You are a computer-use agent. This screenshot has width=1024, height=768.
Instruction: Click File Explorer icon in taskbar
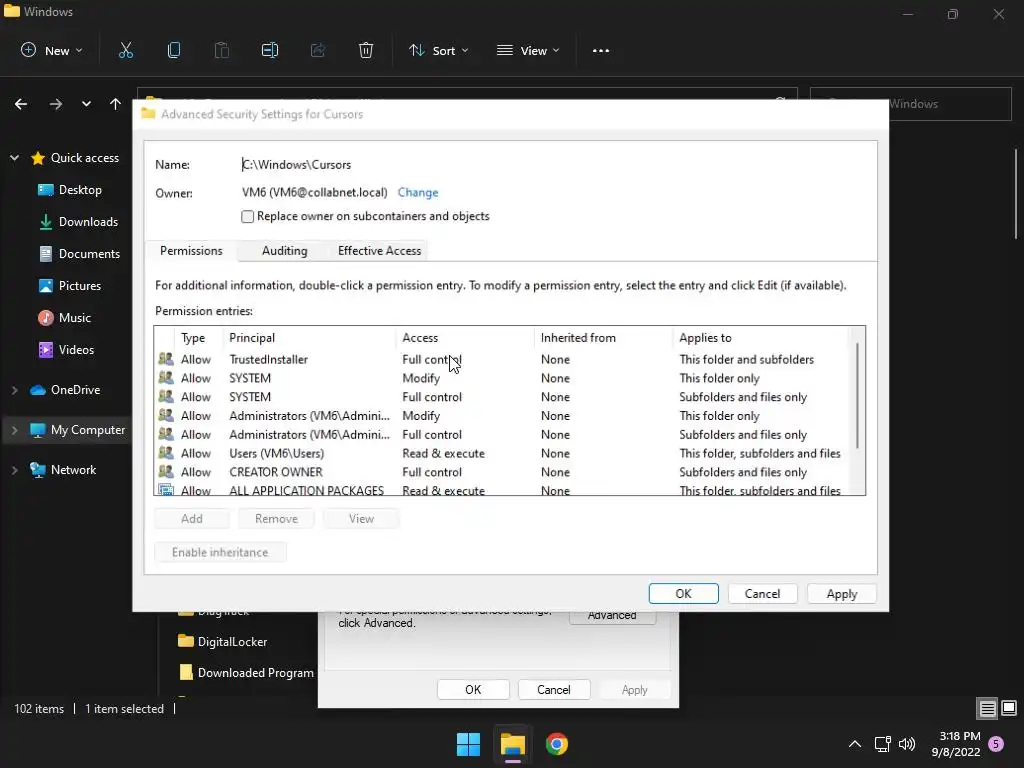point(513,744)
